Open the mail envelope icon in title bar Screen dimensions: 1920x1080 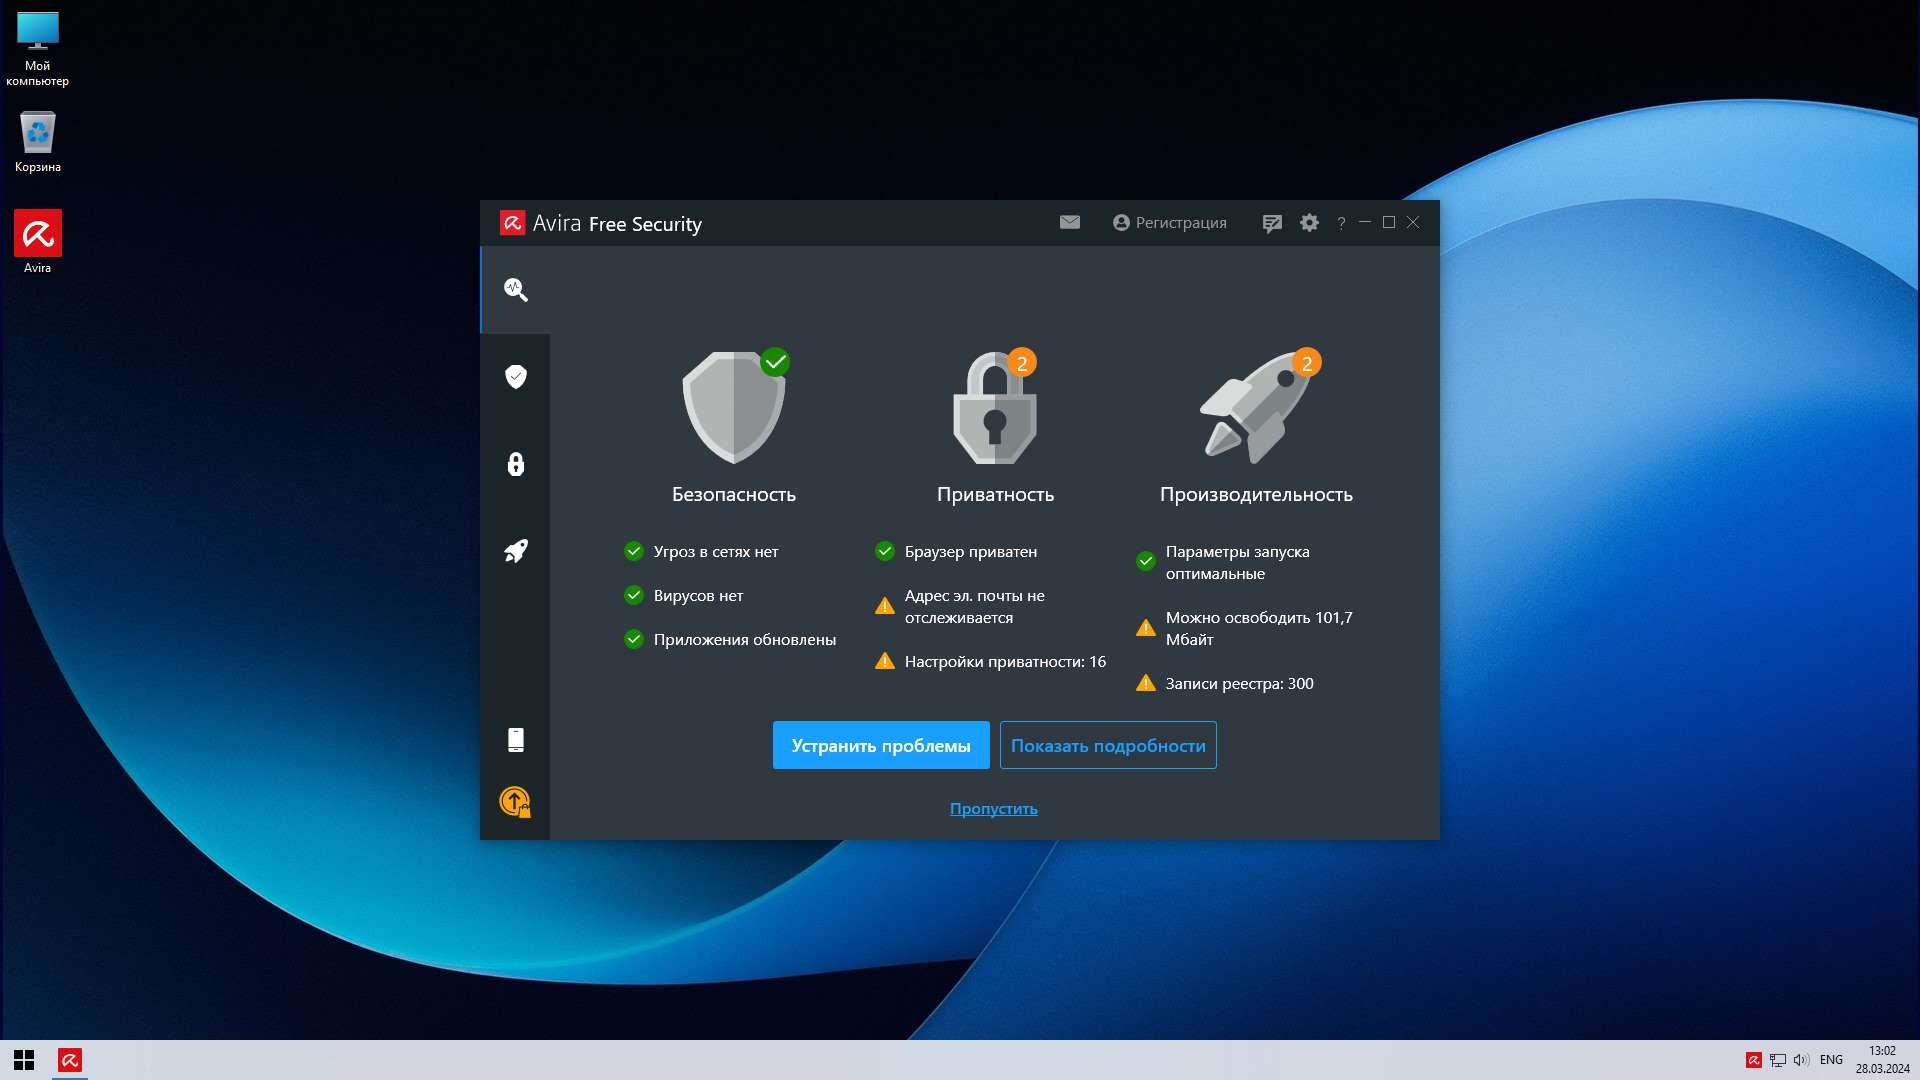point(1069,222)
